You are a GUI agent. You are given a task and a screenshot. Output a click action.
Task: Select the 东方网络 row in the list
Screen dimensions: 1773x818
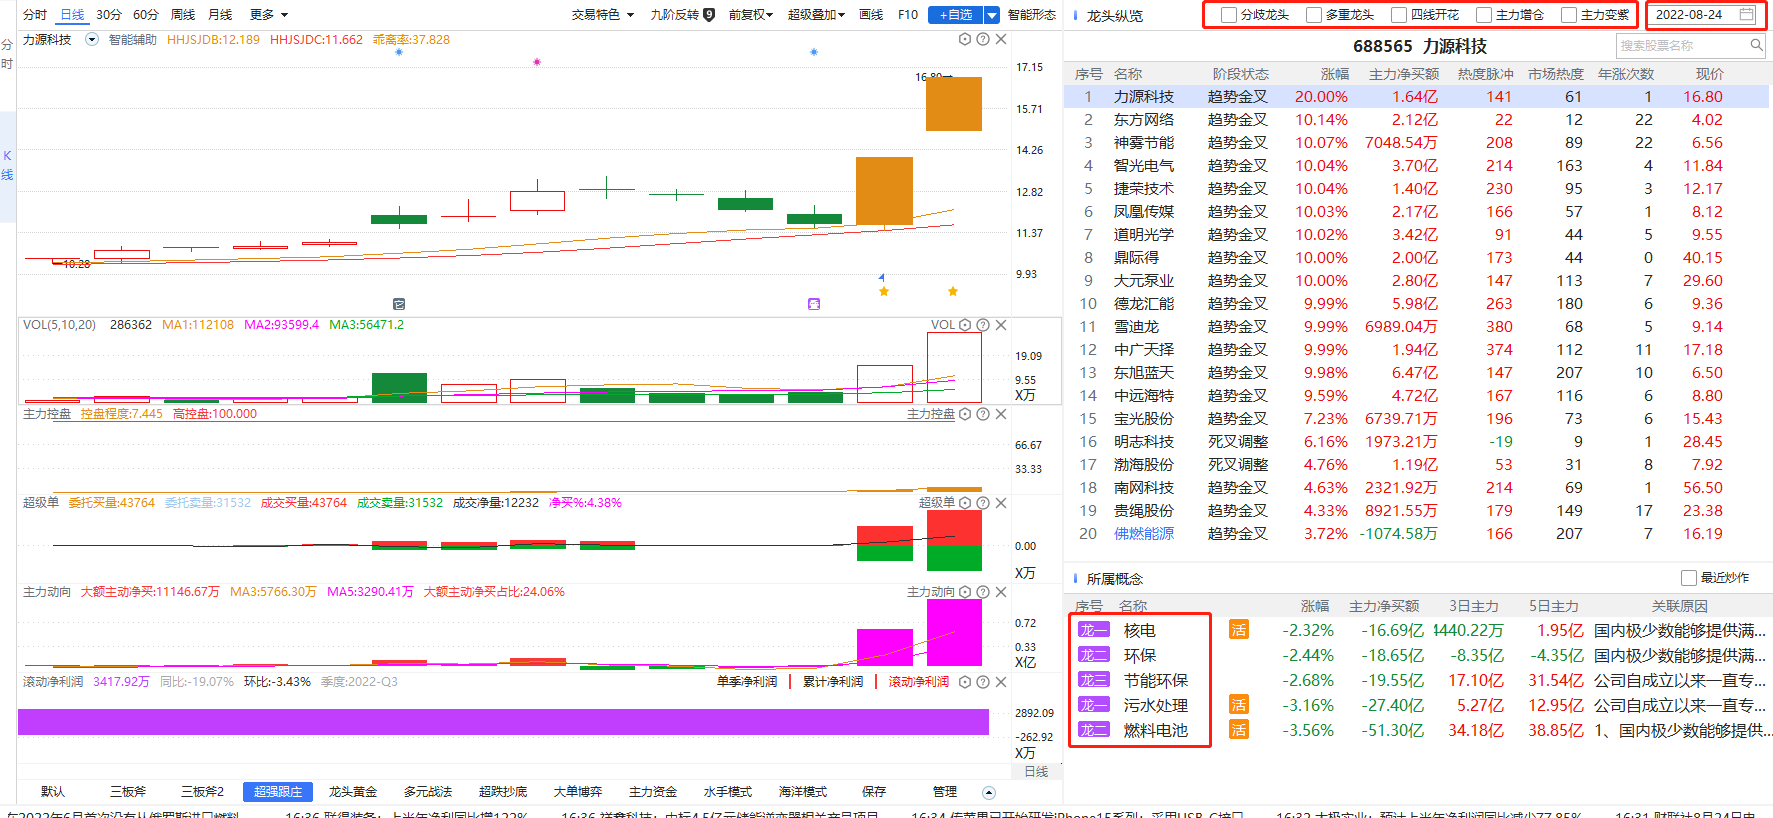click(x=1416, y=120)
